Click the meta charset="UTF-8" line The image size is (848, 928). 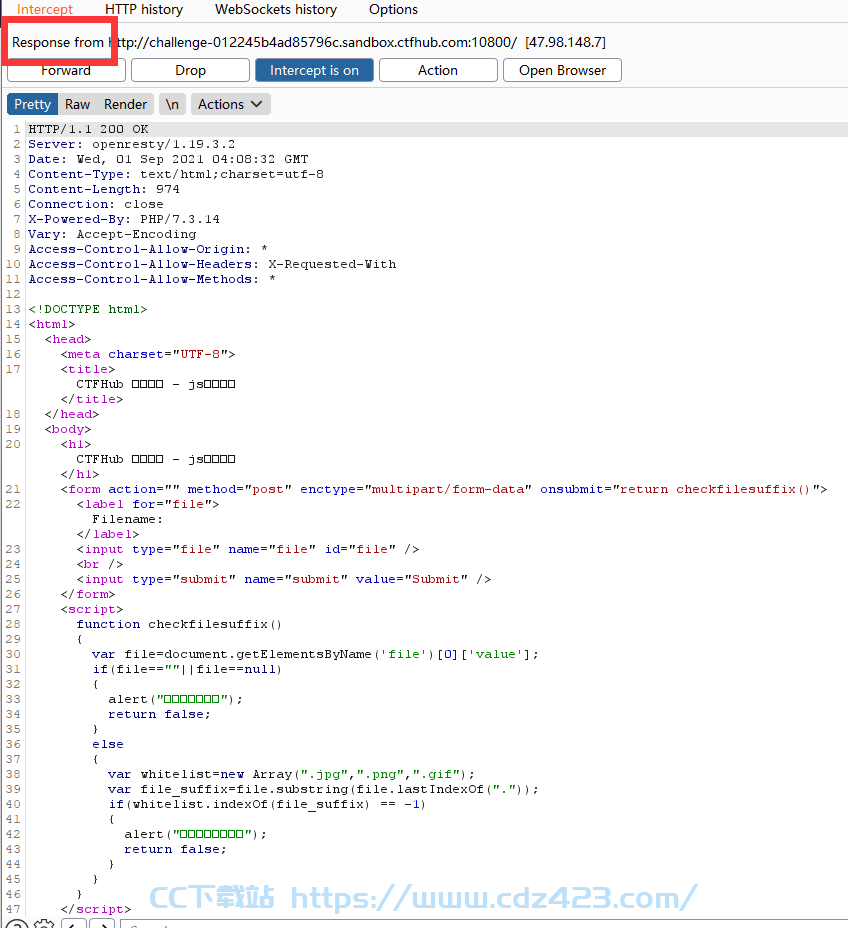(148, 354)
